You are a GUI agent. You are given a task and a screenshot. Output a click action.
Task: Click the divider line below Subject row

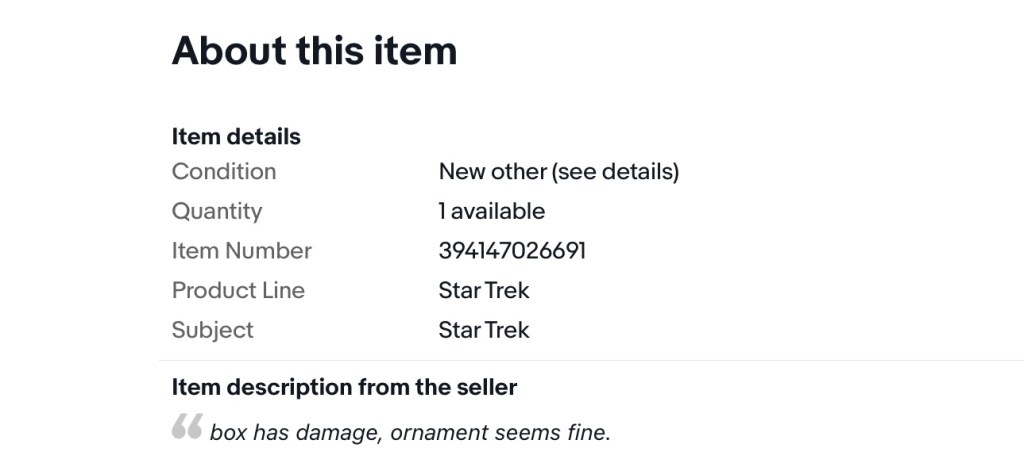(590, 360)
